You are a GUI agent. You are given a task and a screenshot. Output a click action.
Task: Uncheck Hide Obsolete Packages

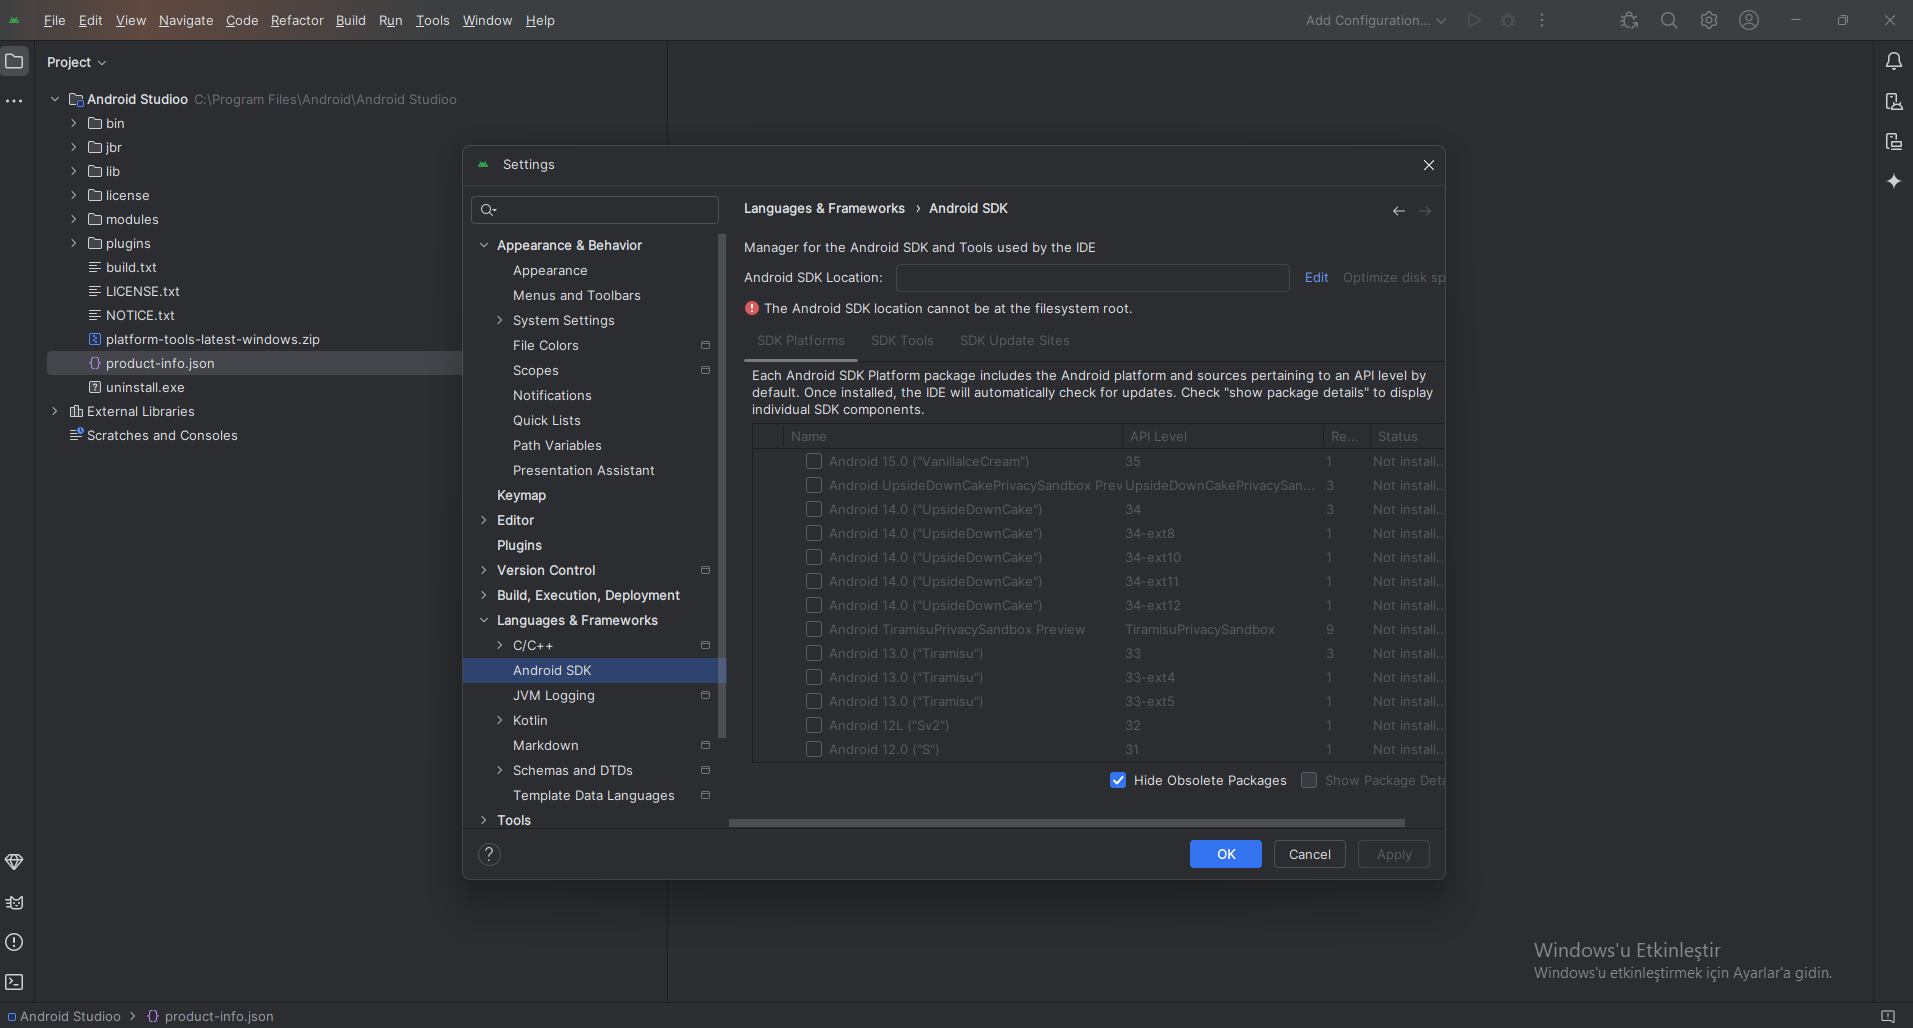coord(1118,780)
